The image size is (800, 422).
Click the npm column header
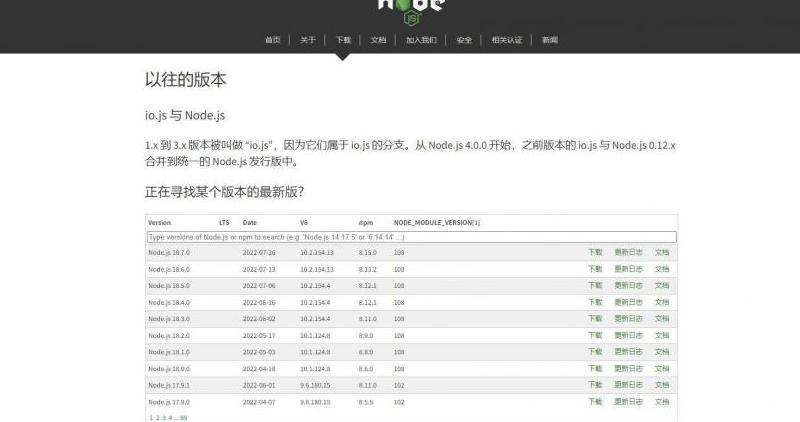pyautogui.click(x=366, y=222)
